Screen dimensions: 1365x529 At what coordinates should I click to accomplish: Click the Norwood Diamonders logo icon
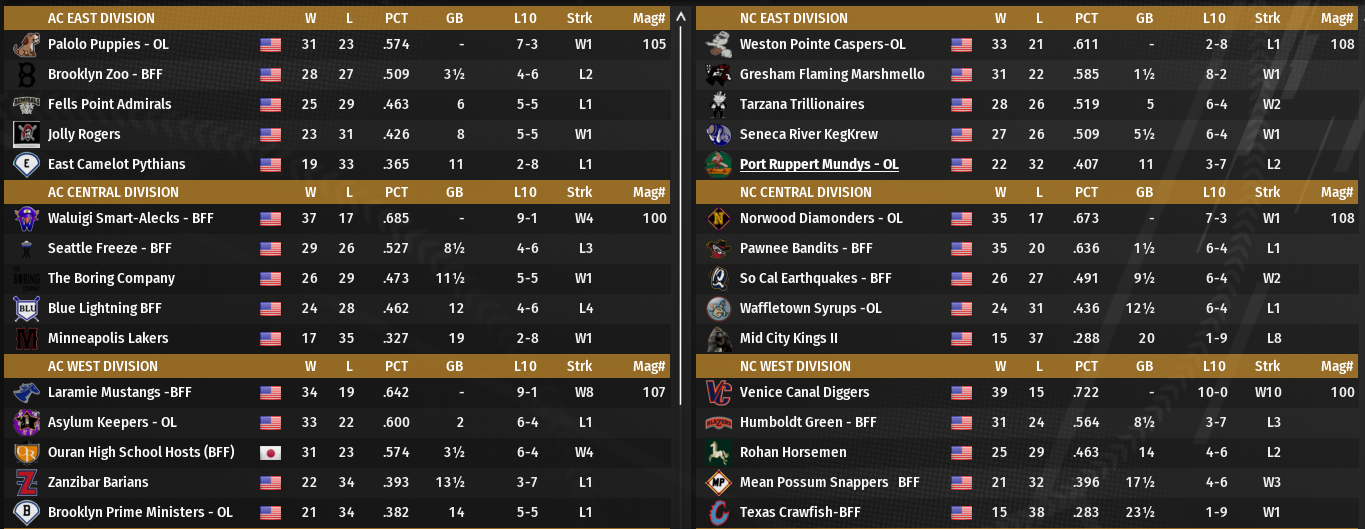[x=718, y=219]
